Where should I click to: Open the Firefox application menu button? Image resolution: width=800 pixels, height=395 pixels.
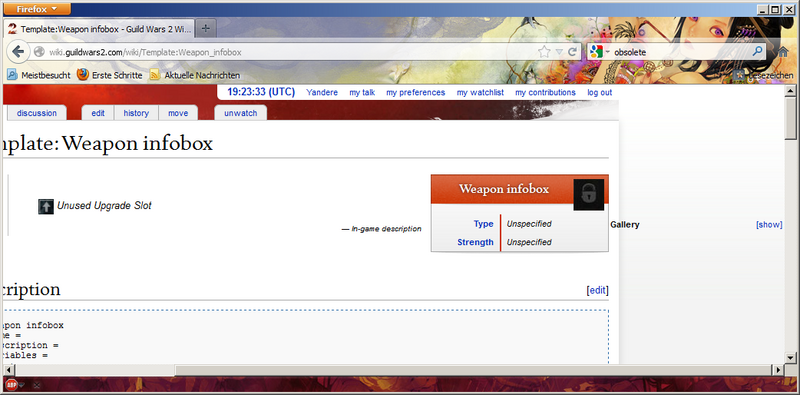(x=37, y=9)
